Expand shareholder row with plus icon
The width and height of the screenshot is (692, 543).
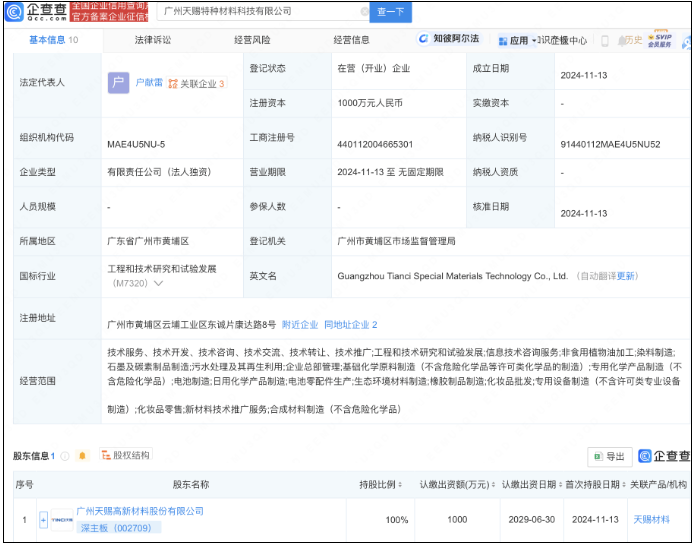[x=42, y=520]
